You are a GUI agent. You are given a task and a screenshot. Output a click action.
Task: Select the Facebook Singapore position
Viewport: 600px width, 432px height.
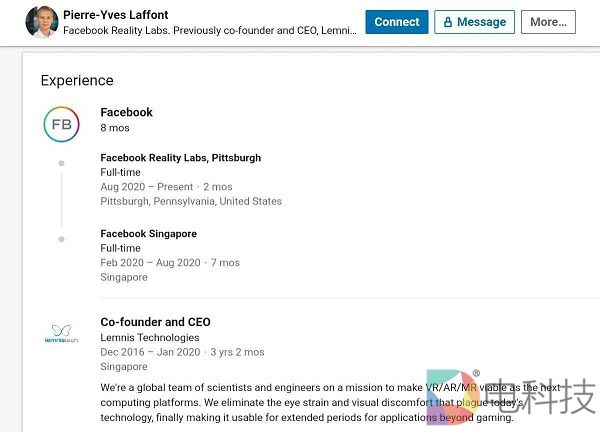(148, 234)
